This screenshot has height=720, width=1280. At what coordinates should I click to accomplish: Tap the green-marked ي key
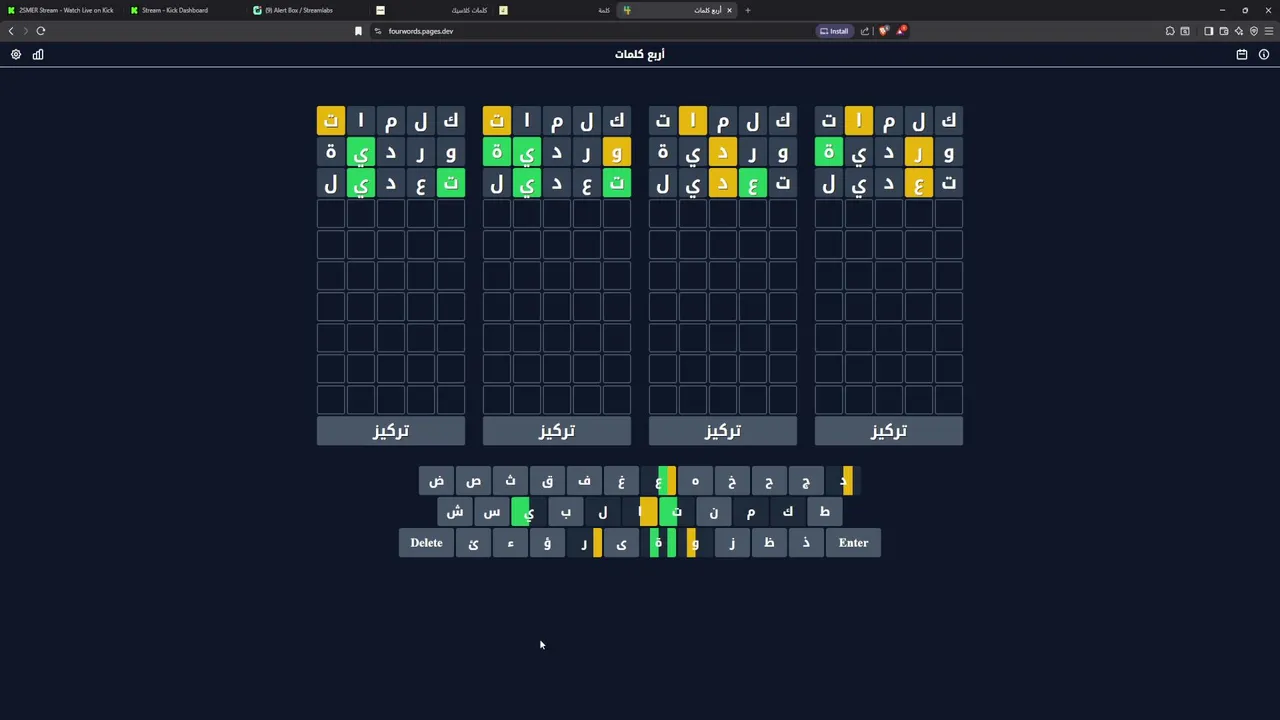[x=529, y=512]
